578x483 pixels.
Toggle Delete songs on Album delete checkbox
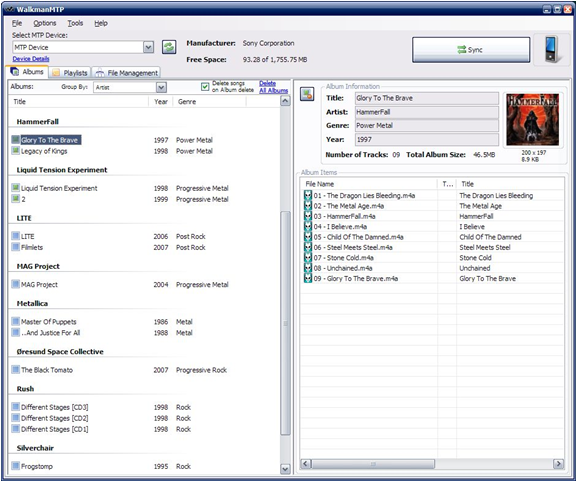[205, 87]
